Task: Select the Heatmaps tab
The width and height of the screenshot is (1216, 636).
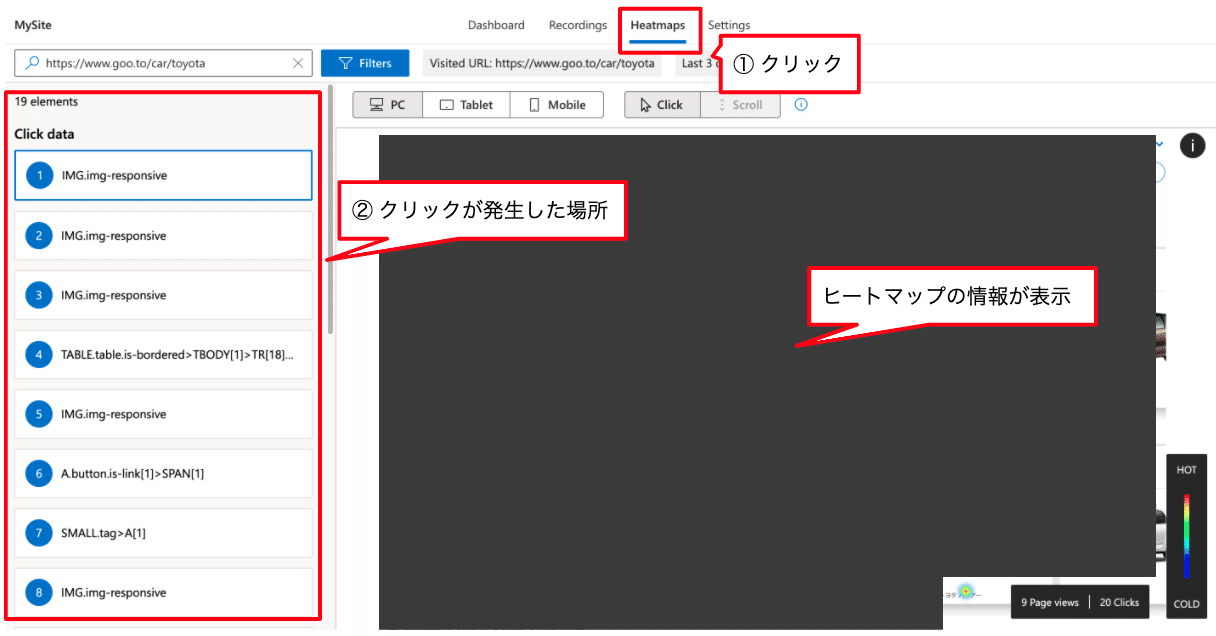Action: (657, 25)
